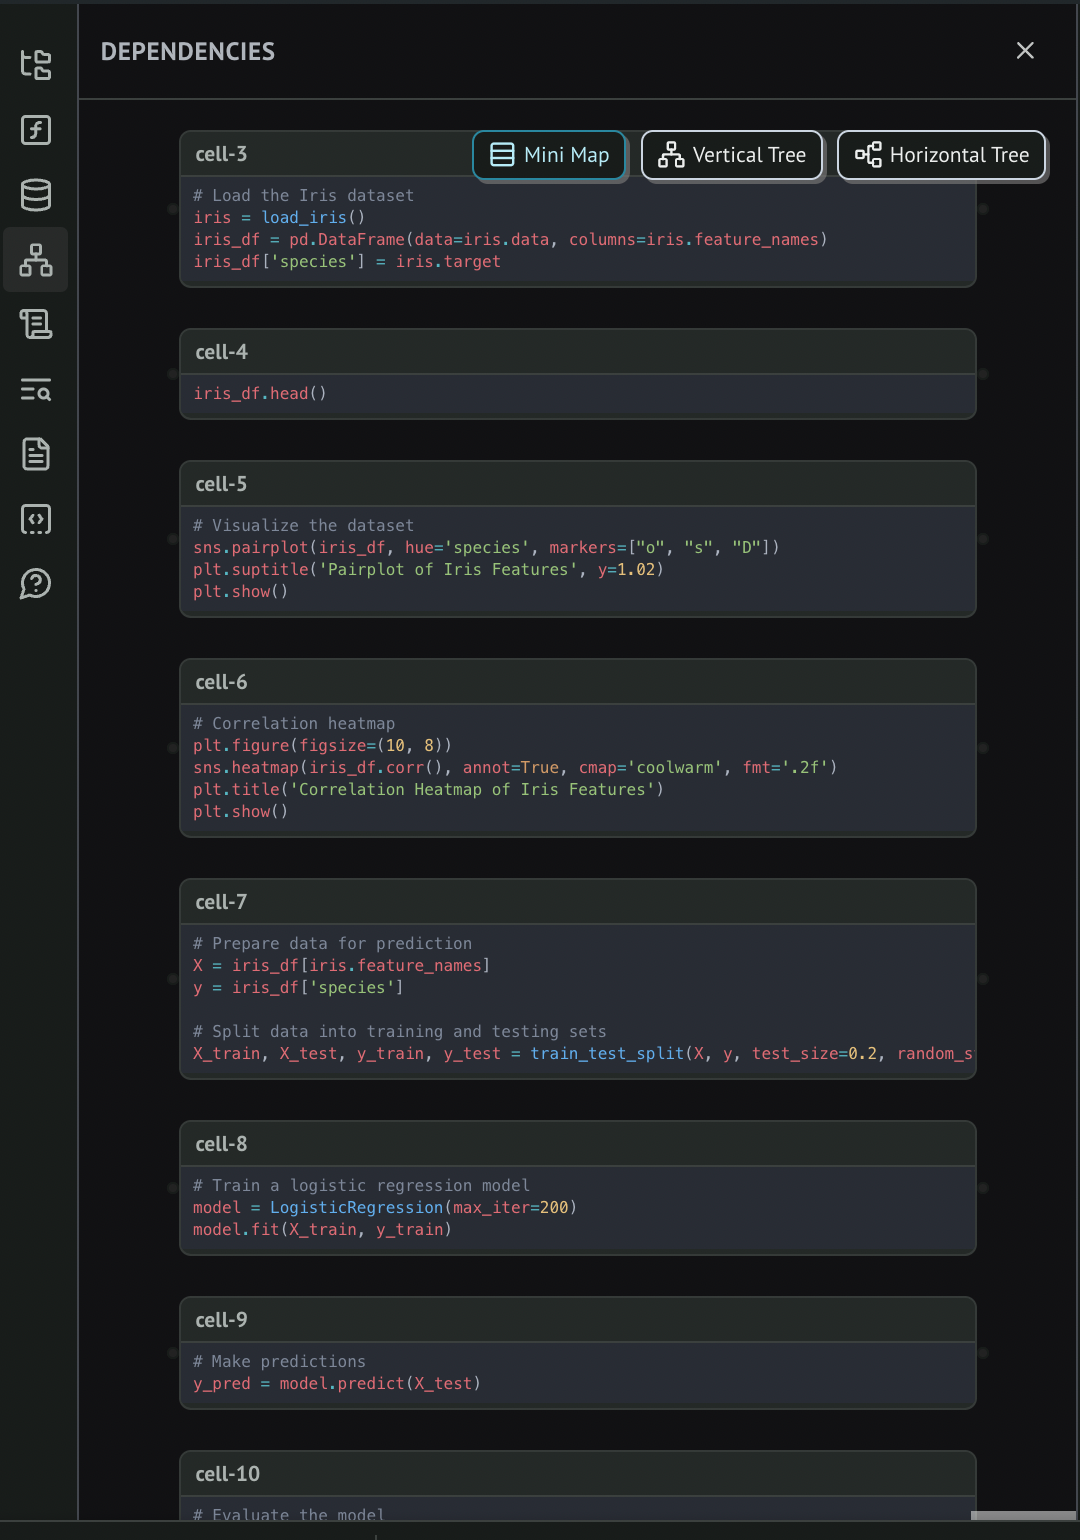Click the horizontal scrollbar thumb at bottom right

click(1023, 1516)
